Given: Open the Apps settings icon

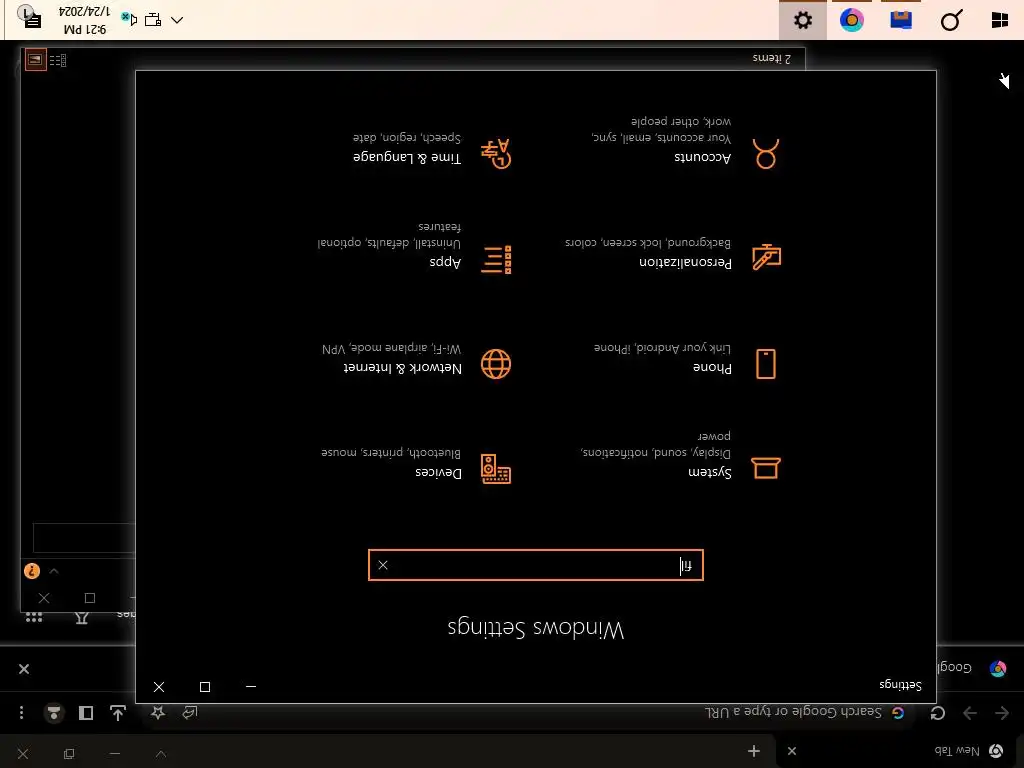Looking at the screenshot, I should tap(496, 260).
